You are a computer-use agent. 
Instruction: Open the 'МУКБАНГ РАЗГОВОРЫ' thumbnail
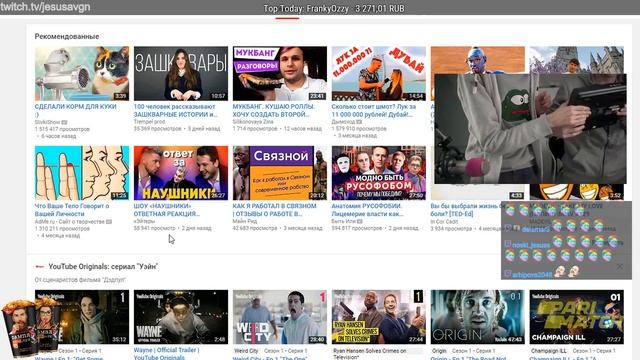click(280, 73)
